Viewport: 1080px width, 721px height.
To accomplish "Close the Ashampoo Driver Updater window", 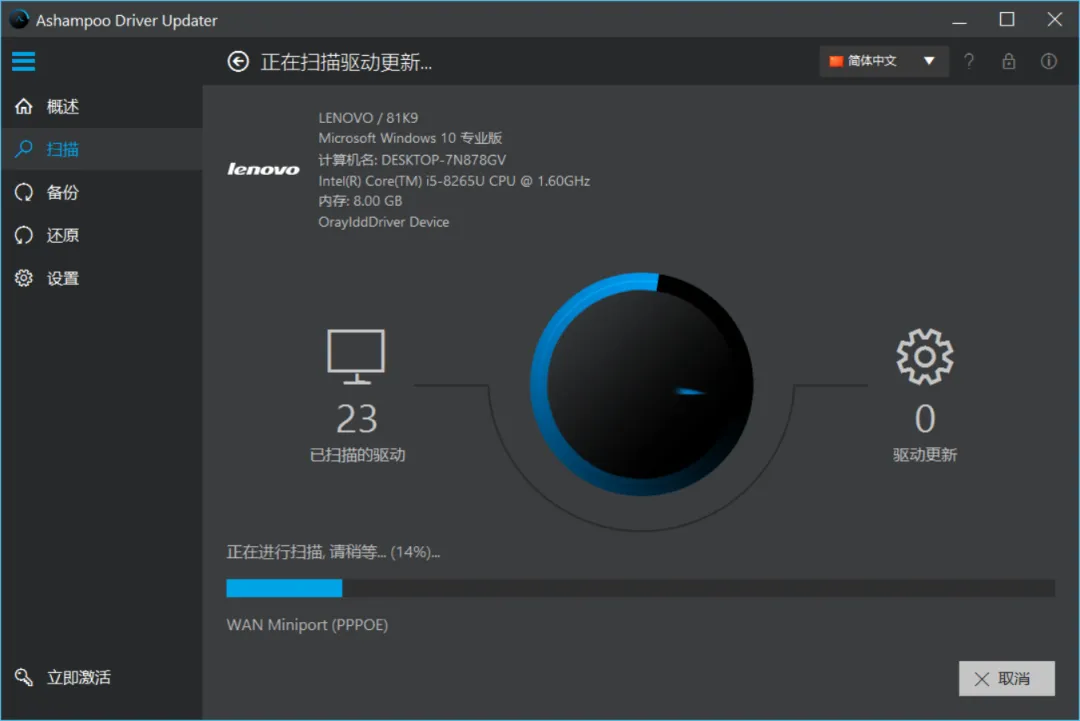I will (1055, 19).
